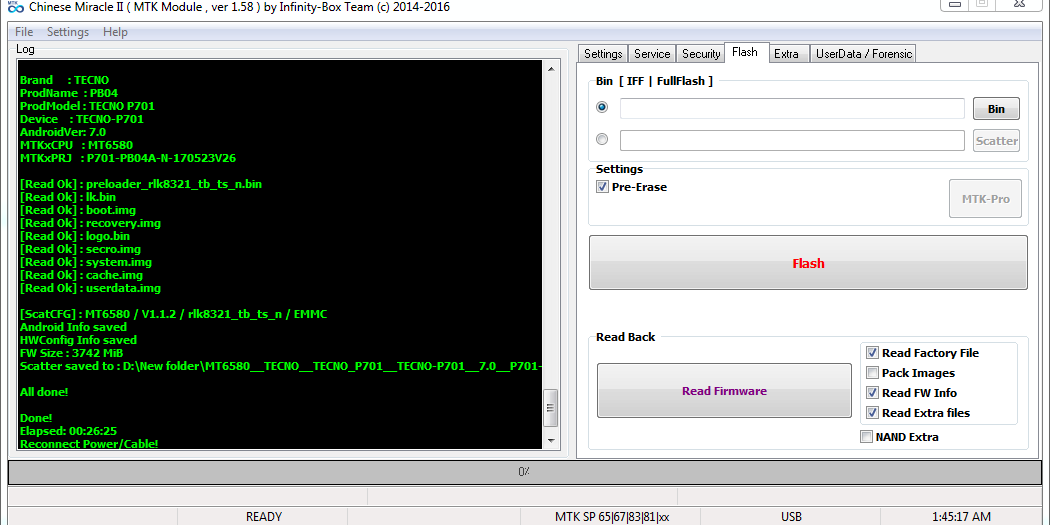Click the '[ScatCFG]' log line
This screenshot has height=525, width=1050.
tap(173, 313)
